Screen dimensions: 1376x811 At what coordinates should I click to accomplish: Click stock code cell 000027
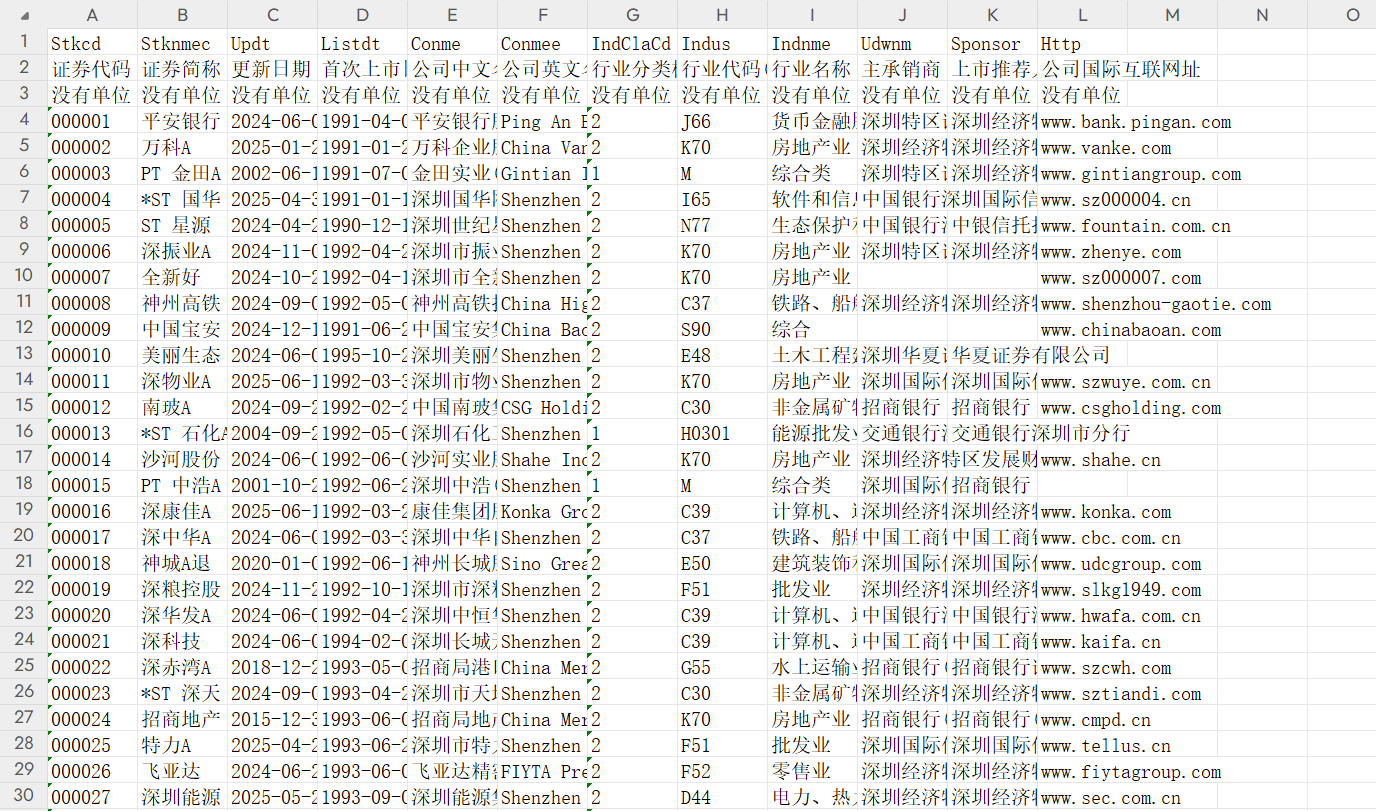(x=93, y=797)
